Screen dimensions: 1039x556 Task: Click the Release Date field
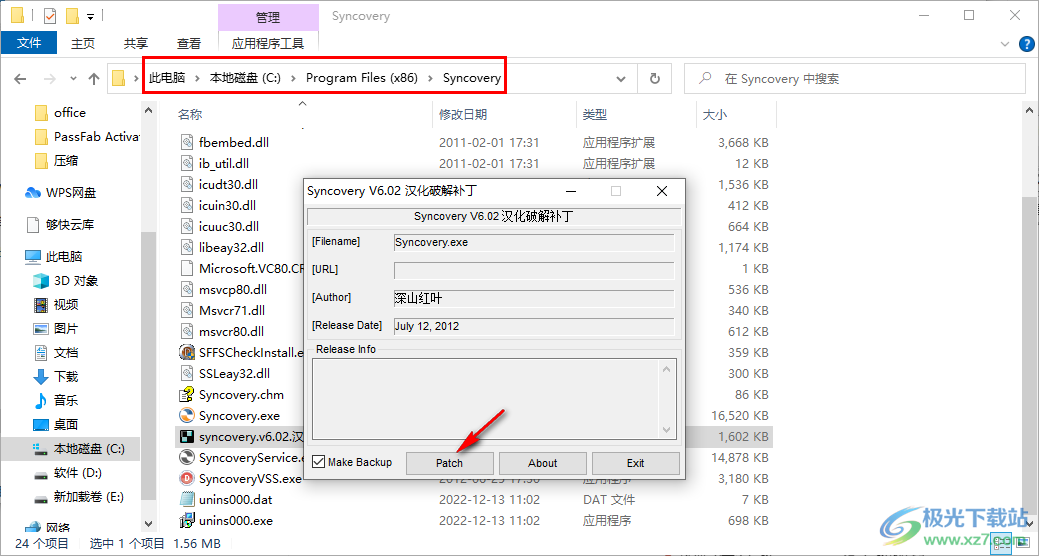click(533, 326)
